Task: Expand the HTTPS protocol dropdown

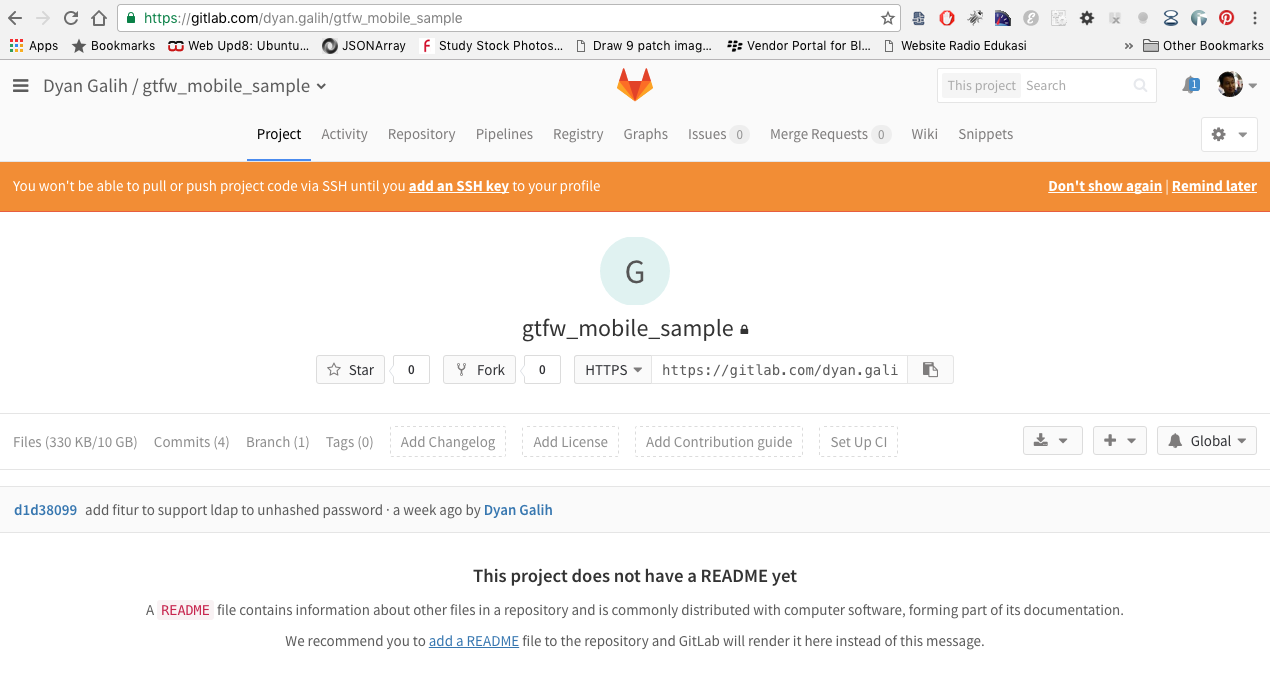Action: pyautogui.click(x=613, y=370)
